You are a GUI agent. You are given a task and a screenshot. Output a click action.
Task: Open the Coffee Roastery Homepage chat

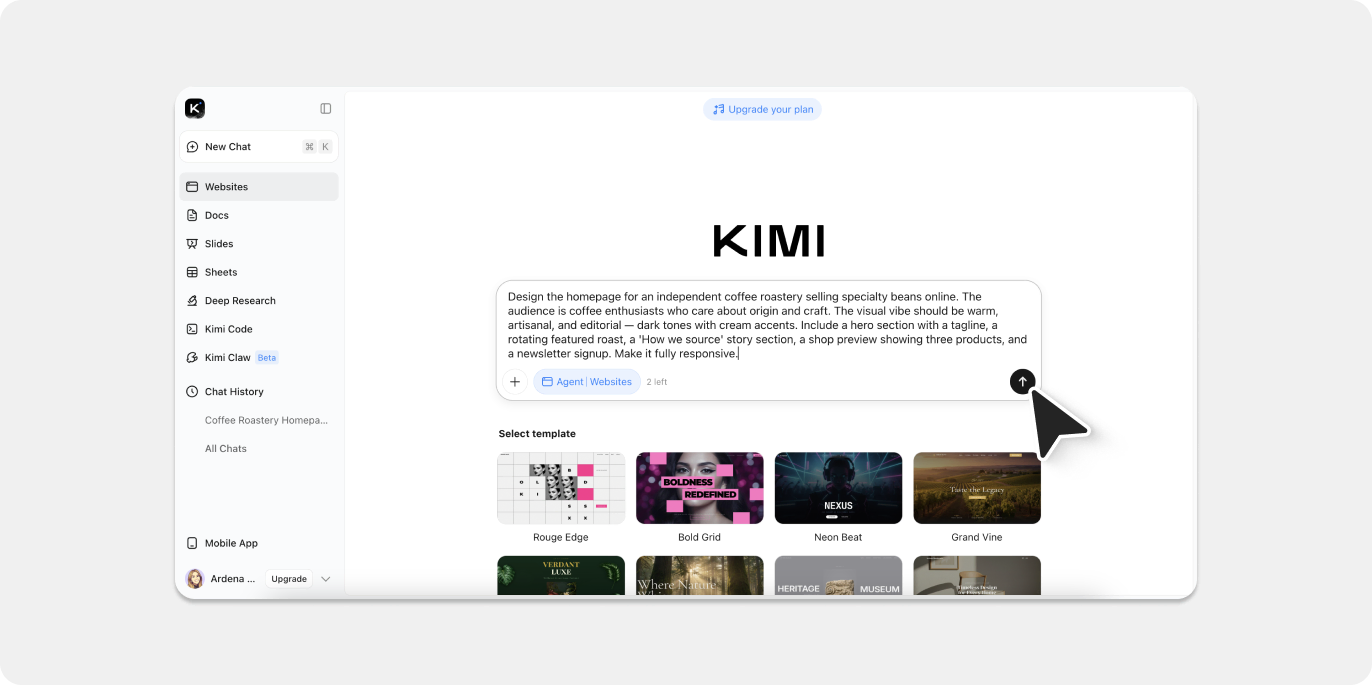(x=264, y=420)
